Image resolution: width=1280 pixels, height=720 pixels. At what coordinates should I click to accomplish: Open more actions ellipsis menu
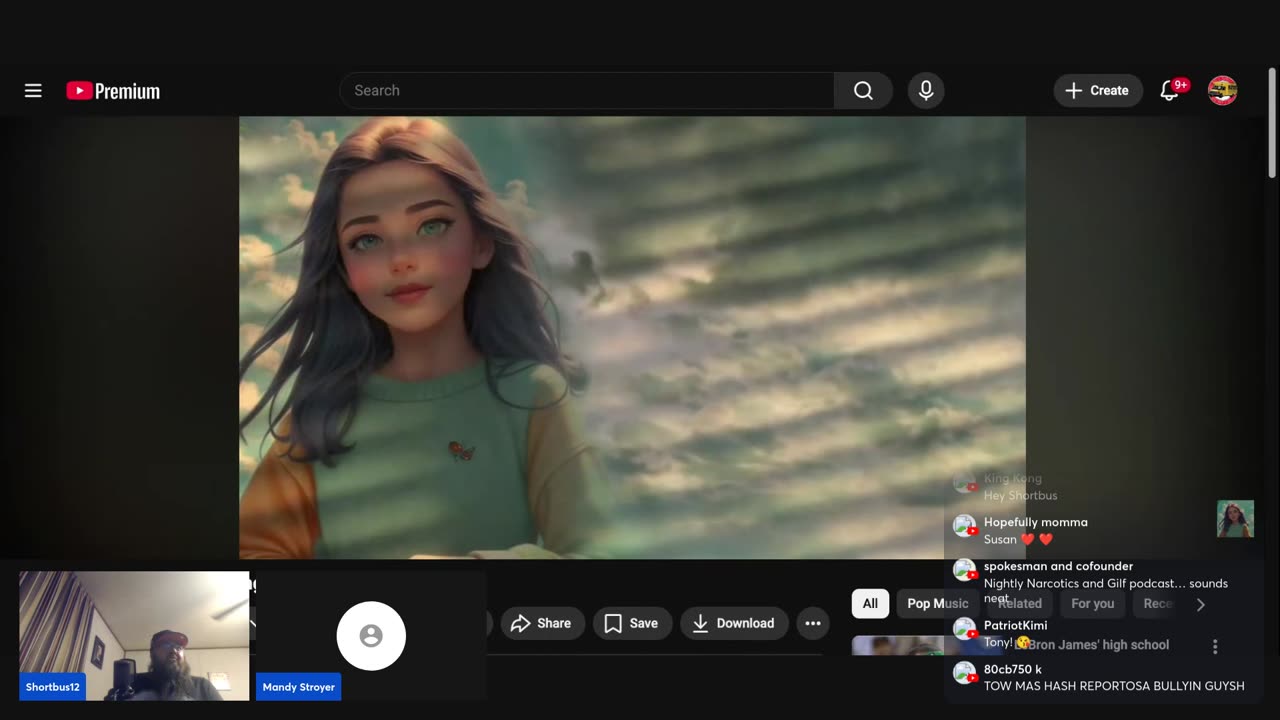tap(813, 623)
